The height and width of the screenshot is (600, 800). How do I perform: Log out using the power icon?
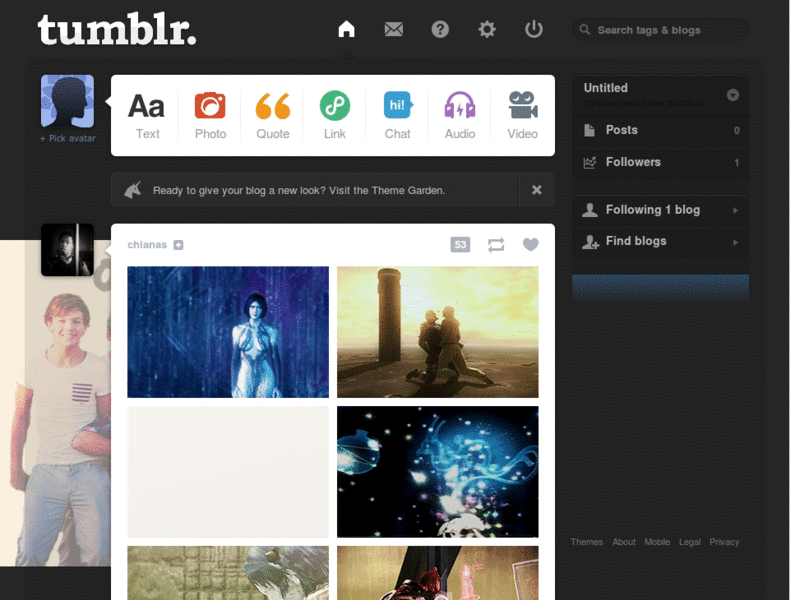click(534, 29)
